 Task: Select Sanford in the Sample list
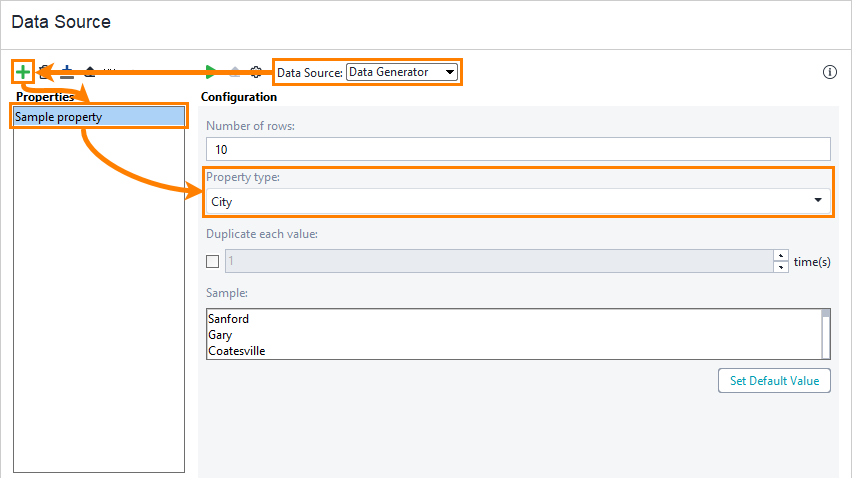click(229, 319)
